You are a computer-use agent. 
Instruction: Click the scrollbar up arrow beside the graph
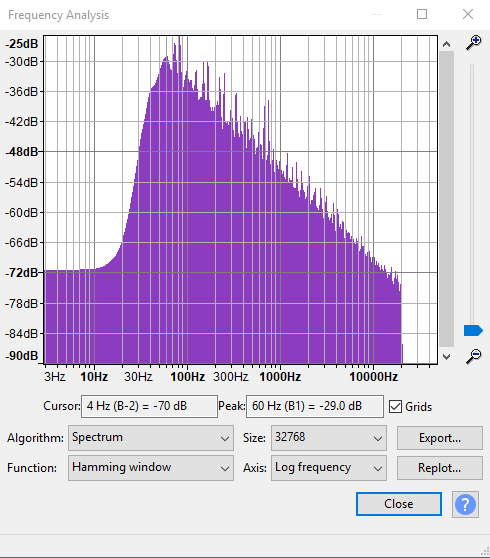pos(446,44)
